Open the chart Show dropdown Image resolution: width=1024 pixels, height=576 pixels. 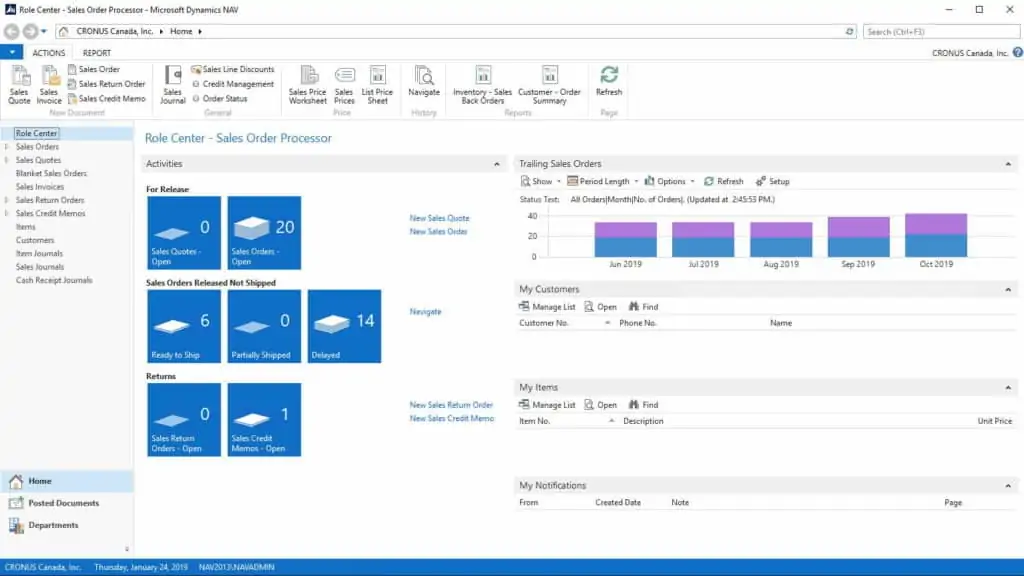coord(541,182)
